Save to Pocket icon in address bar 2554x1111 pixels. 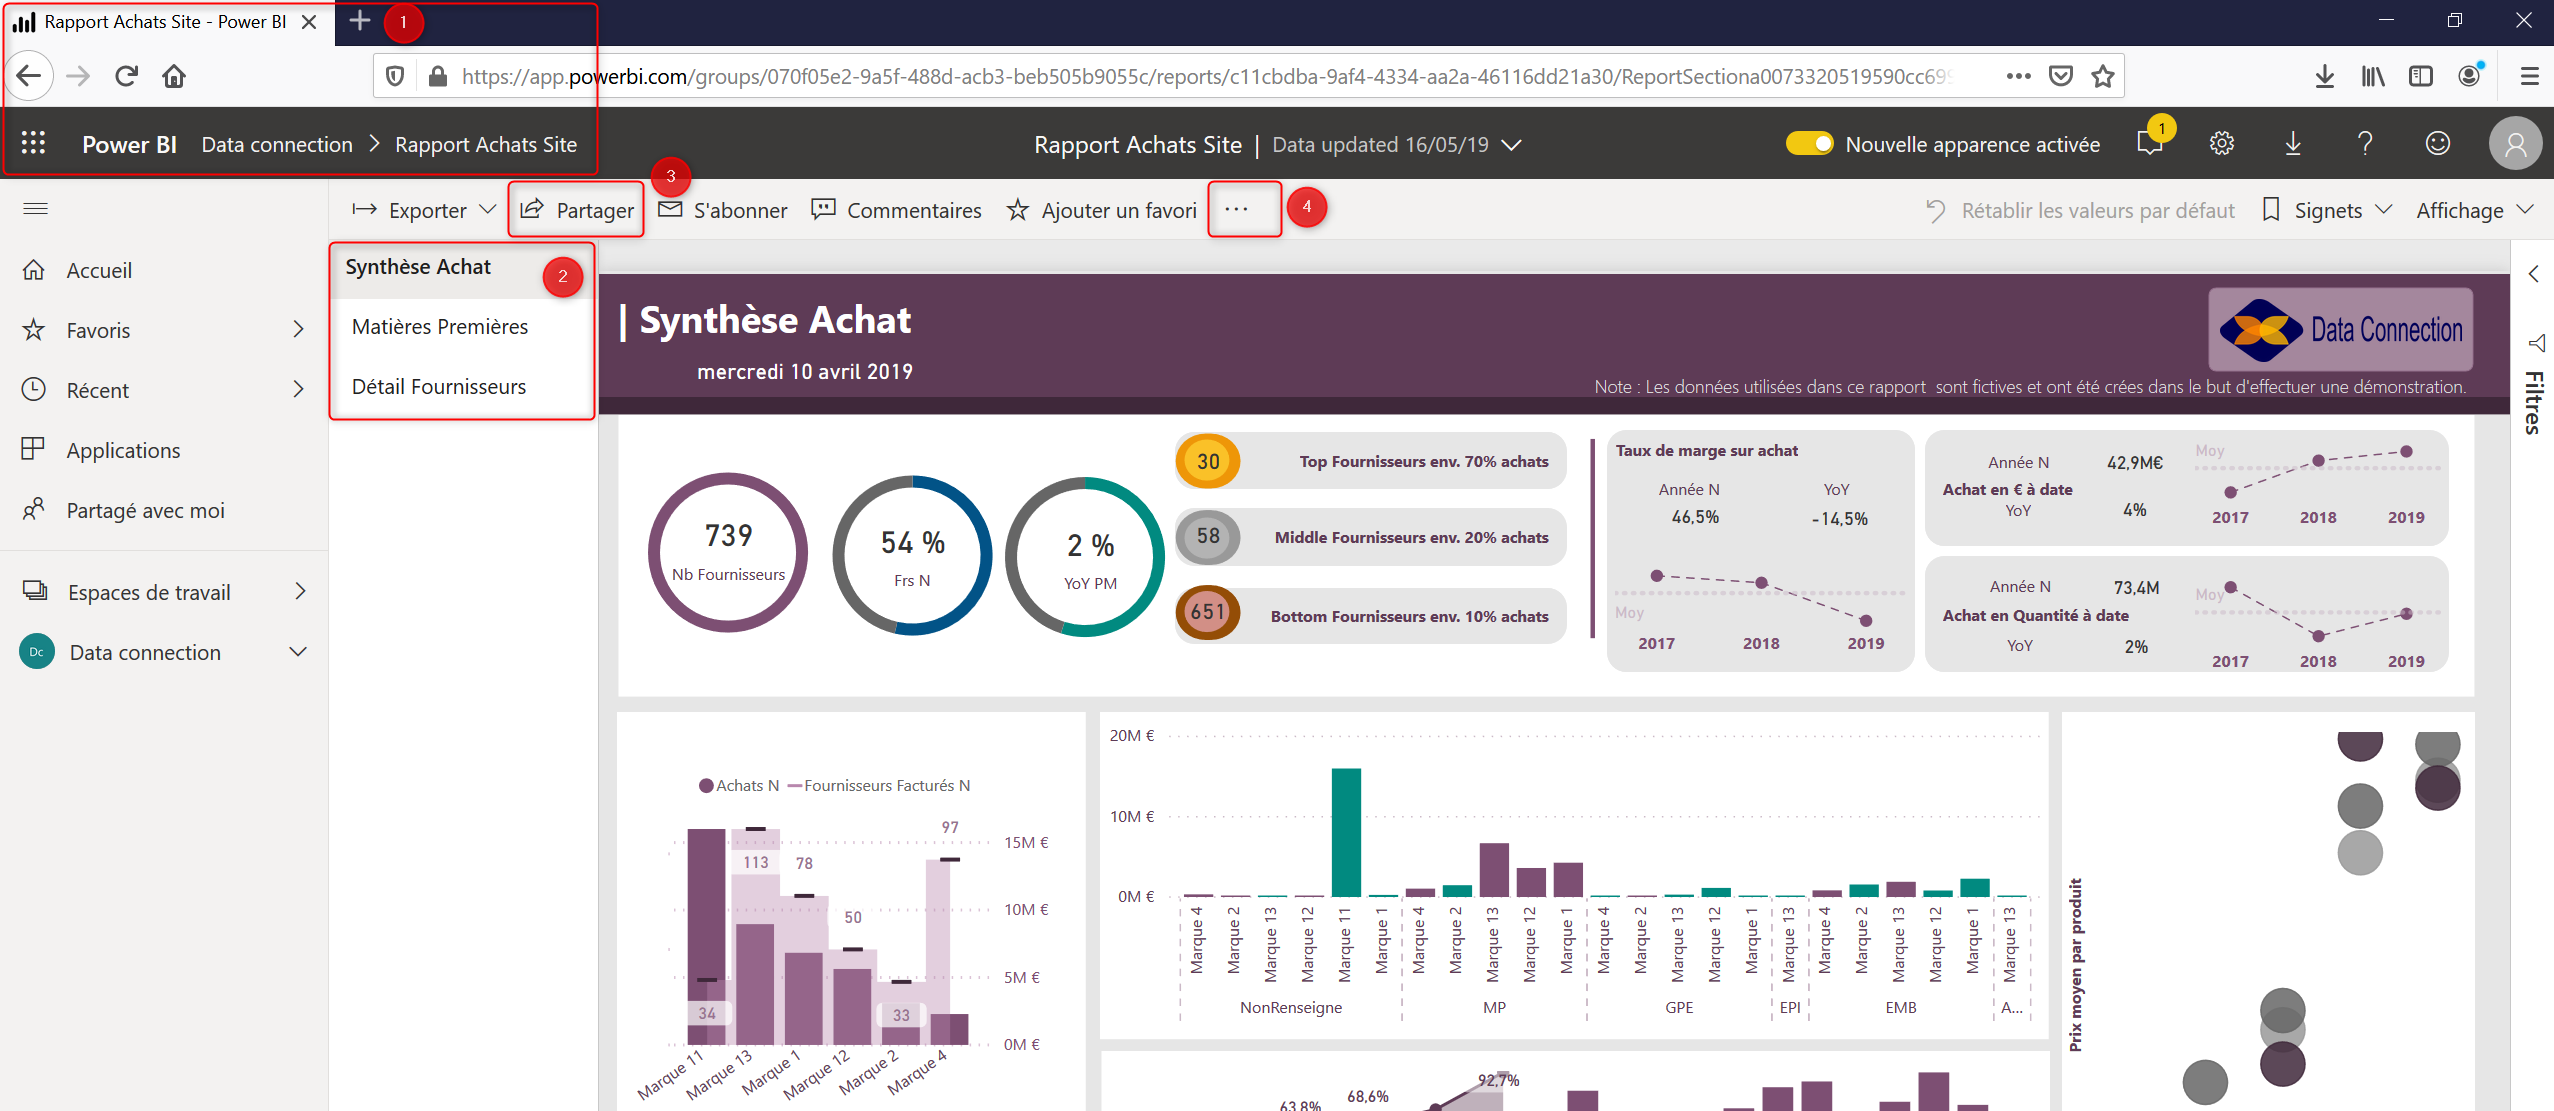pos(2061,76)
